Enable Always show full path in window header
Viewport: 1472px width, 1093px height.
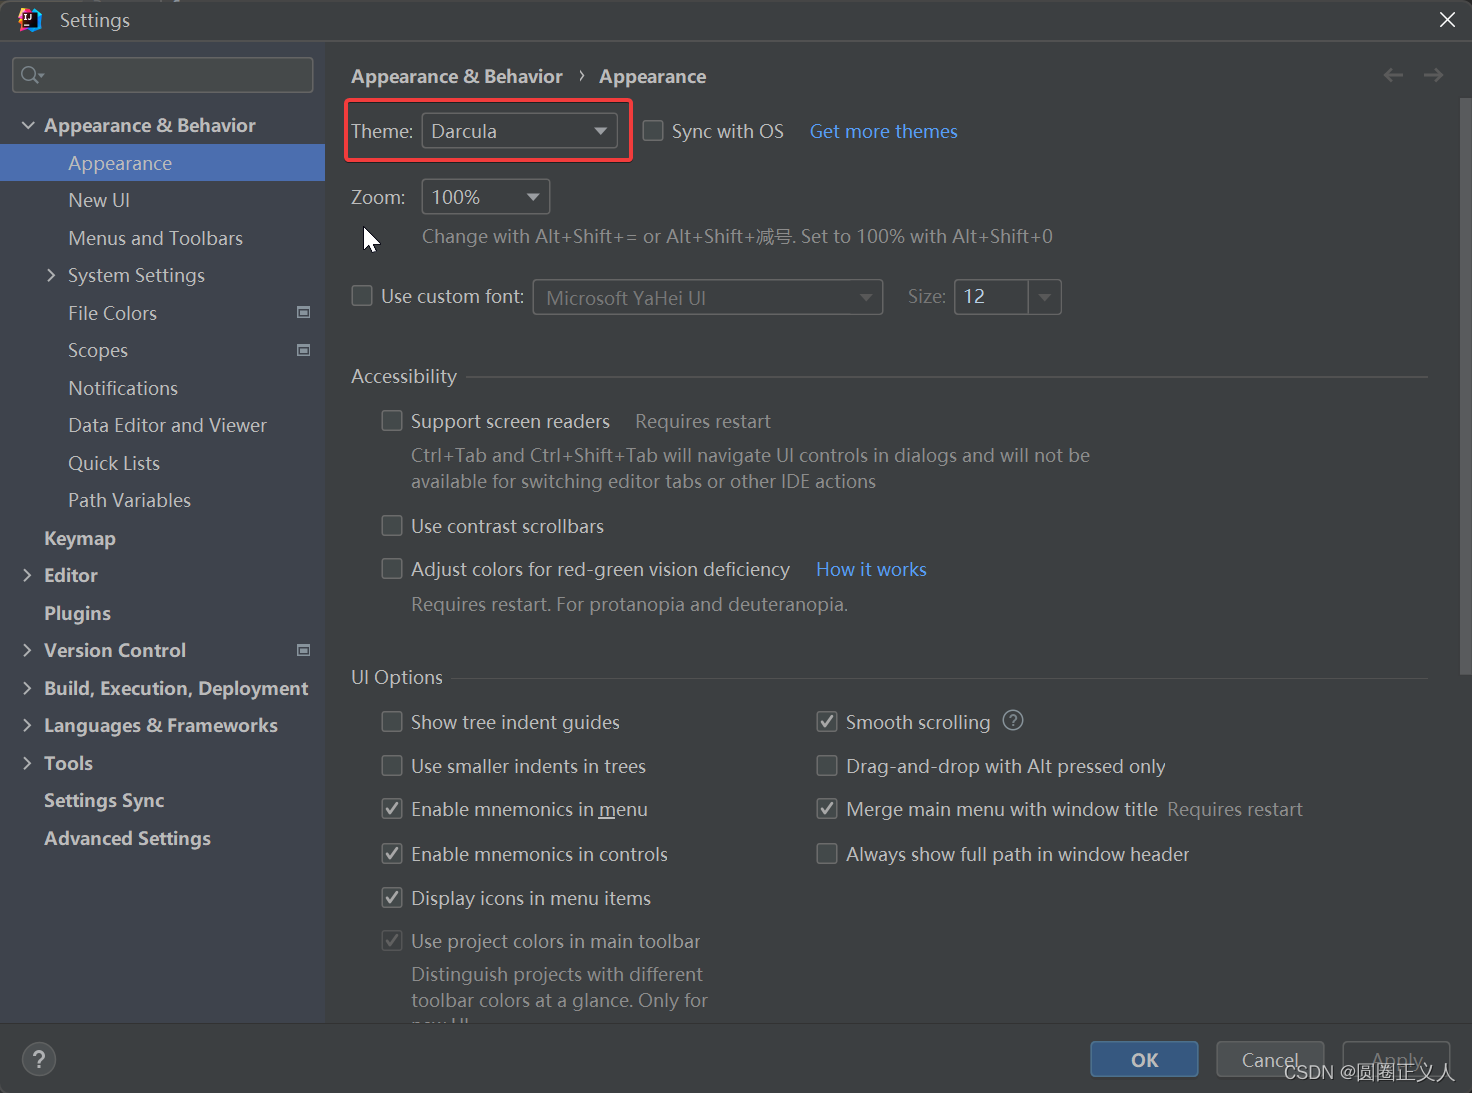[x=827, y=854]
